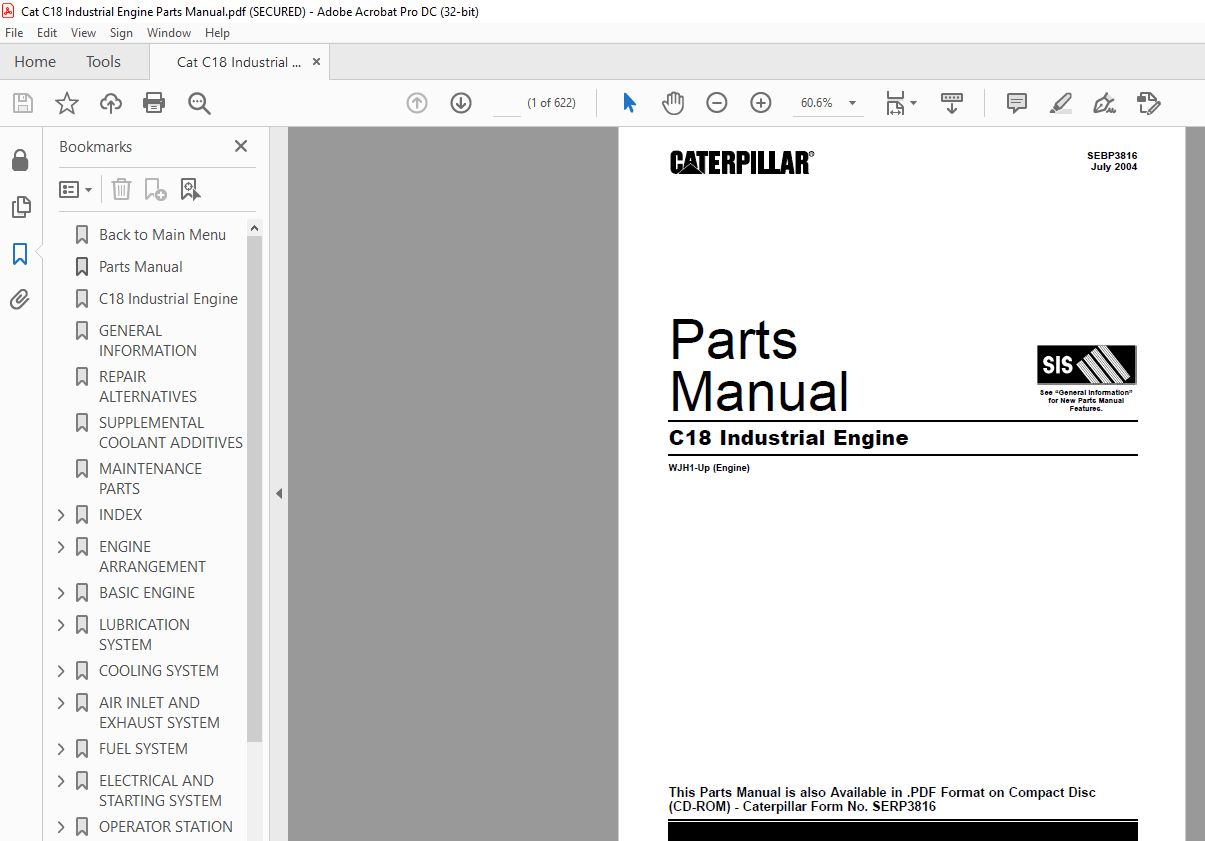
Task: Open the File menu
Action: [x=14, y=33]
